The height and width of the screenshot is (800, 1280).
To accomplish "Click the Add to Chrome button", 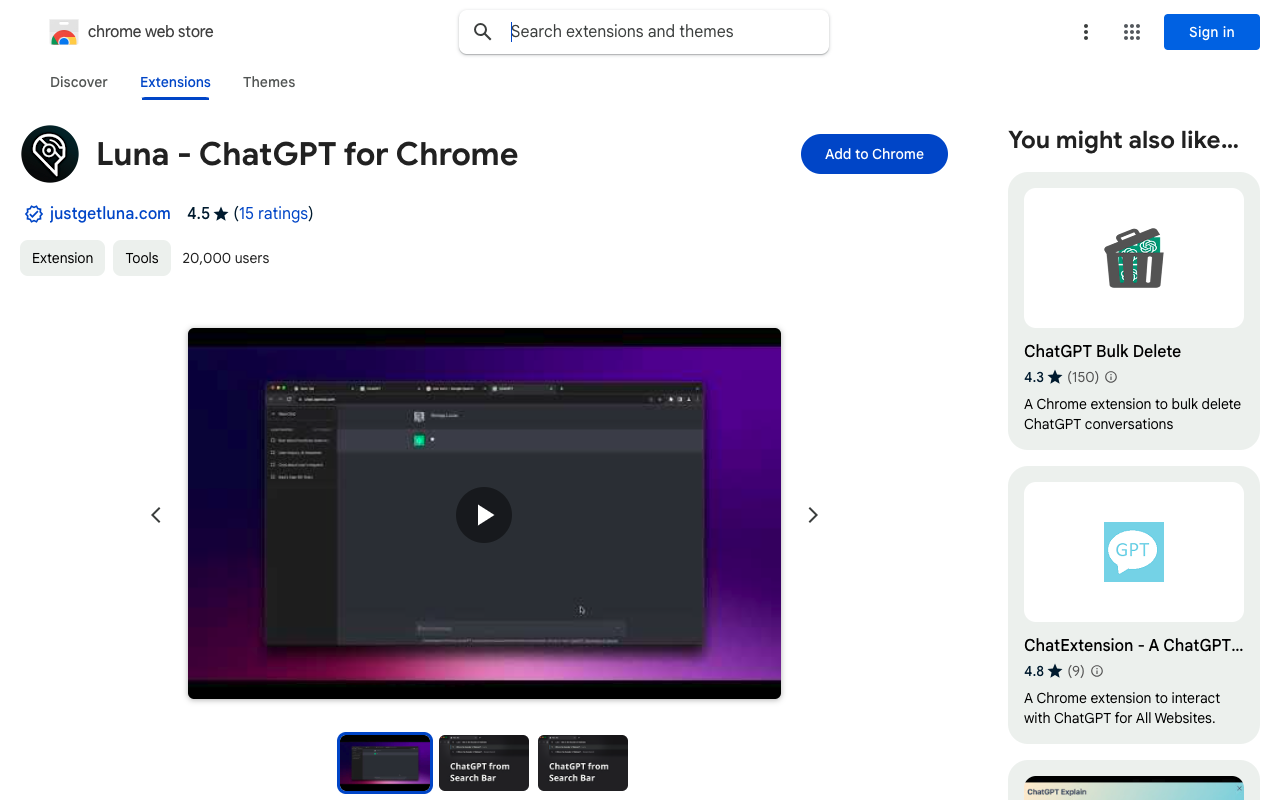I will click(x=873, y=154).
